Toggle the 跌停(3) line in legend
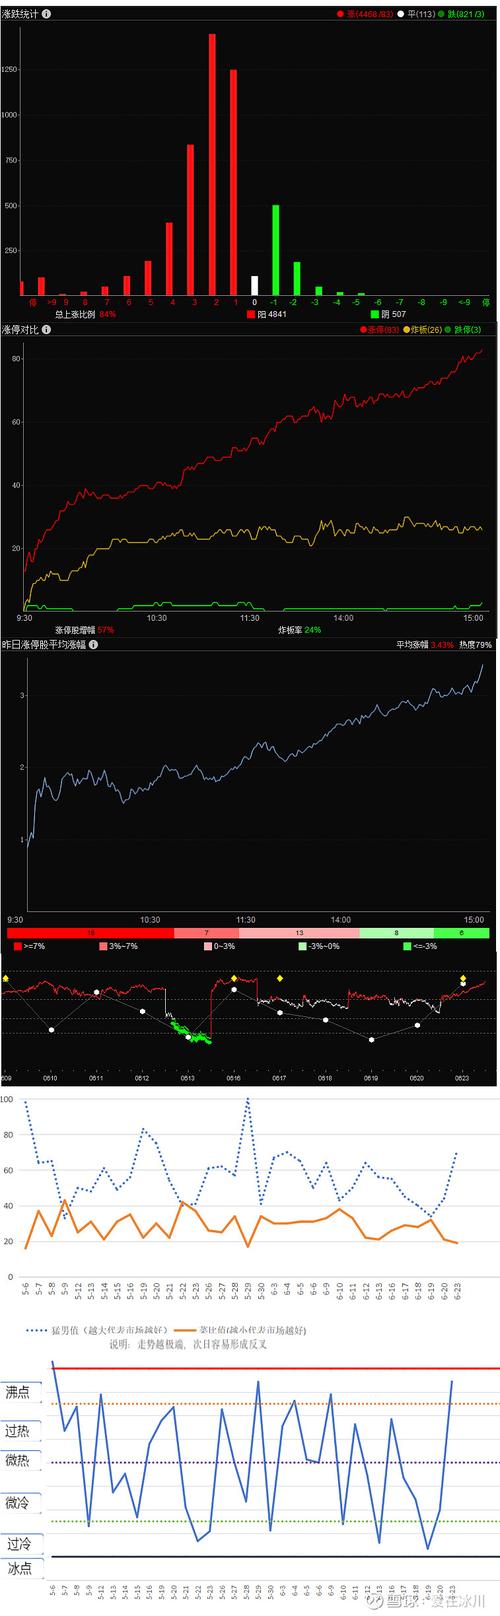Viewport: 500px width, 1616px height. [463, 329]
